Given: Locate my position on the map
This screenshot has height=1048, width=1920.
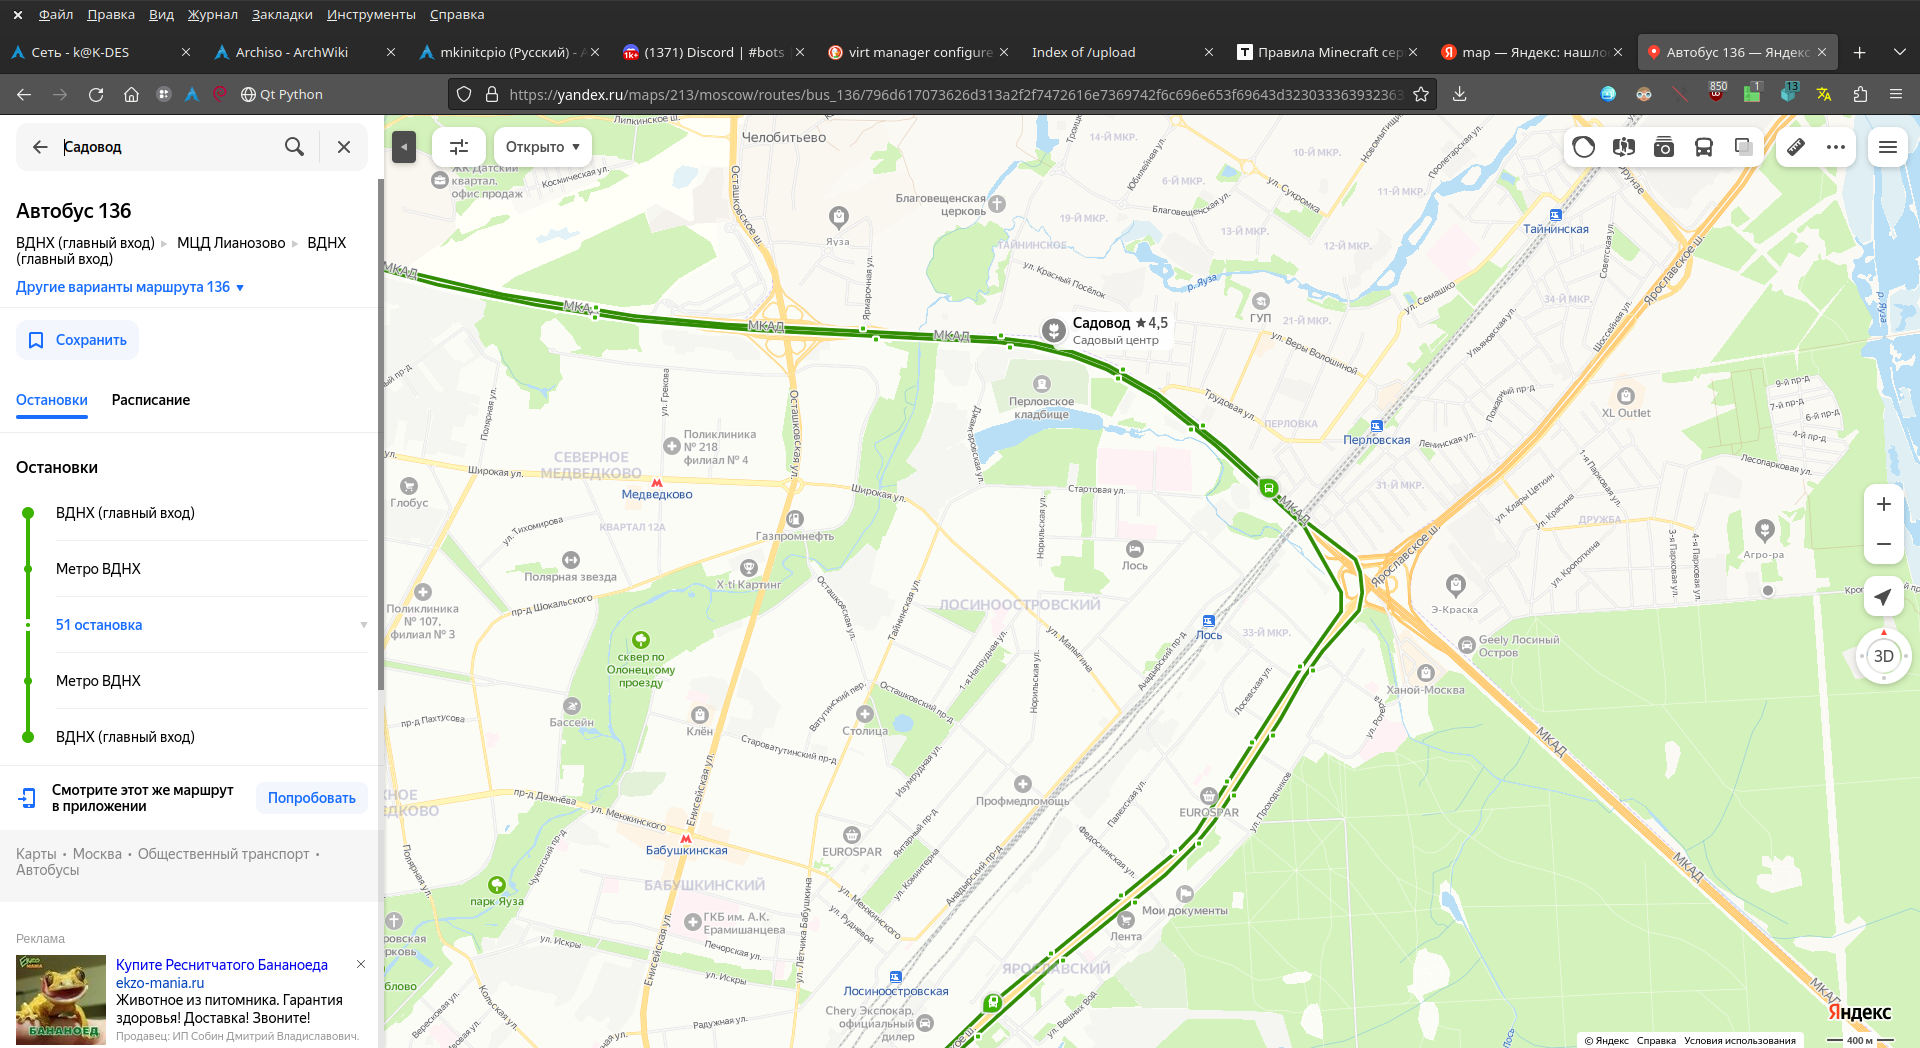Looking at the screenshot, I should (x=1883, y=597).
